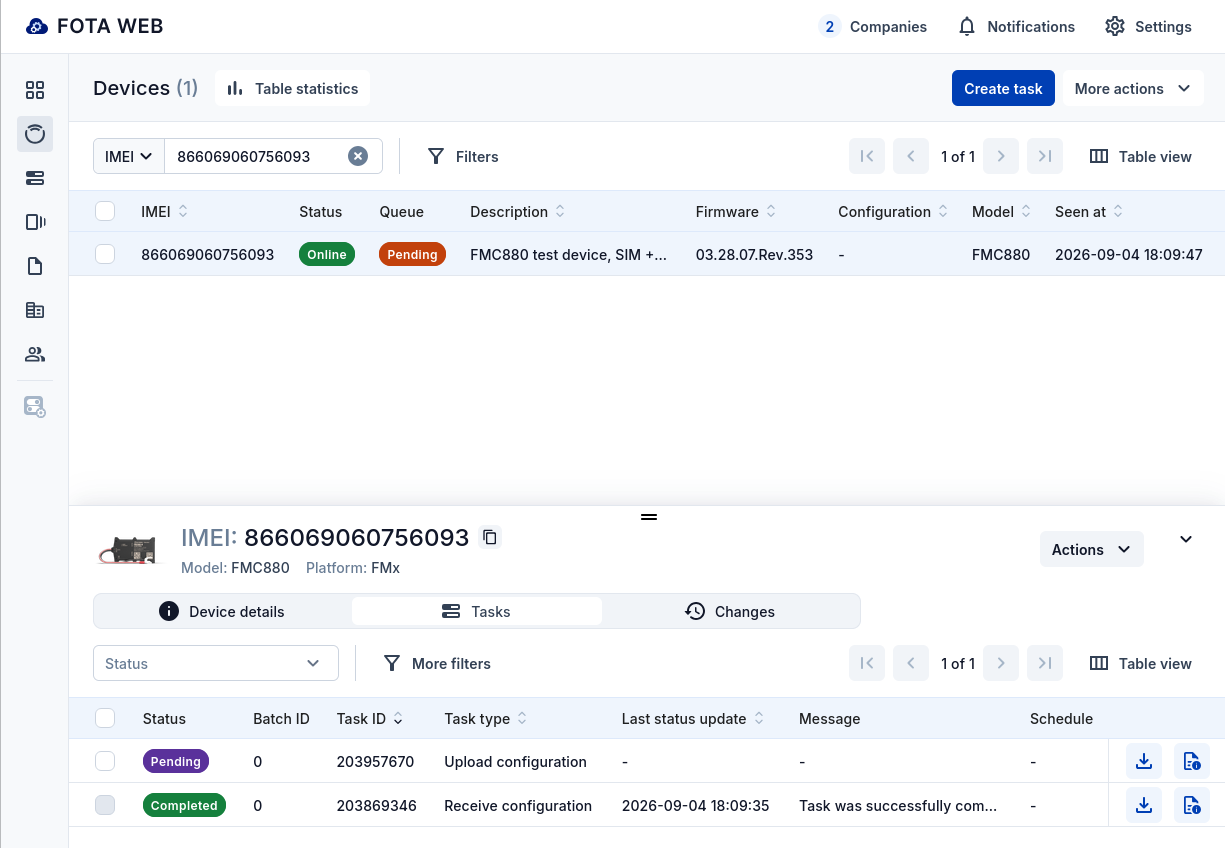Open Table statistics
Image resolution: width=1225 pixels, height=848 pixels.
[292, 88]
